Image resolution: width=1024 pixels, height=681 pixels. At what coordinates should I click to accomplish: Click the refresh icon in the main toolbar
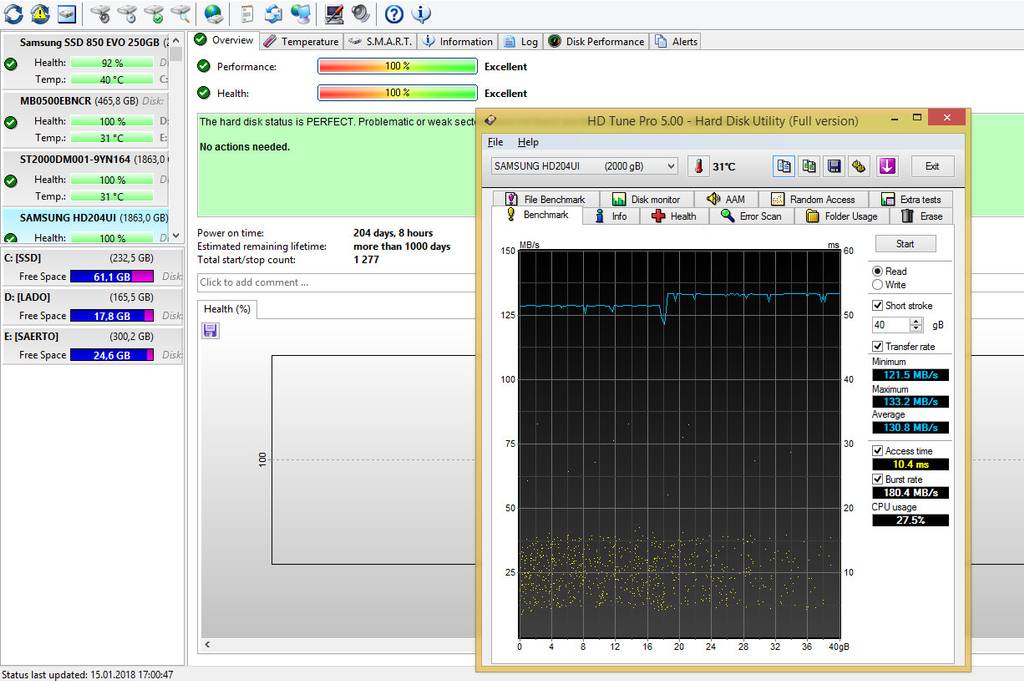click(x=13, y=13)
